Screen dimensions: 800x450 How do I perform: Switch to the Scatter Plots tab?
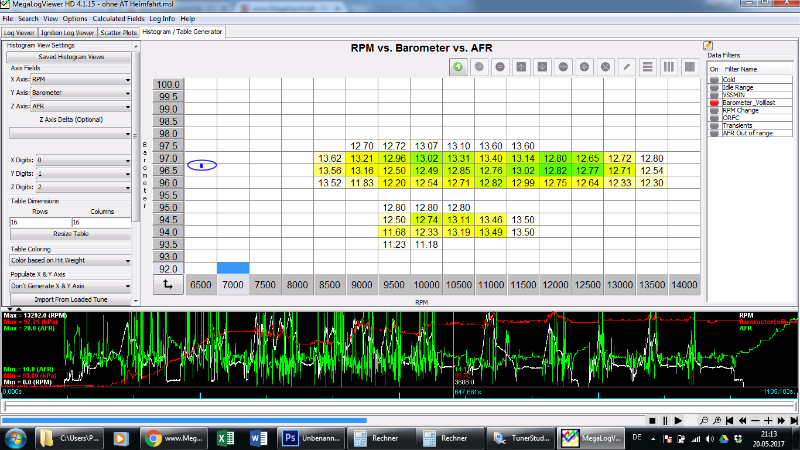[118, 32]
